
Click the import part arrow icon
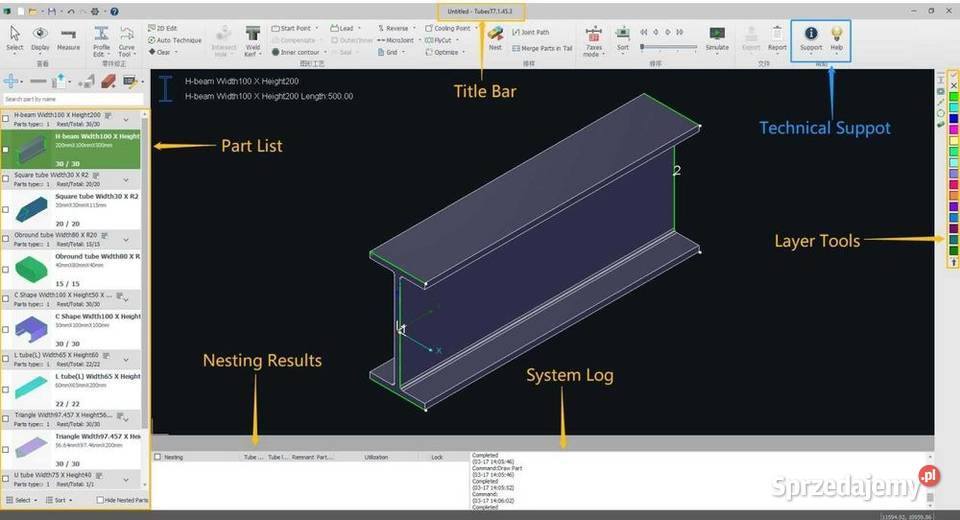(x=59, y=81)
